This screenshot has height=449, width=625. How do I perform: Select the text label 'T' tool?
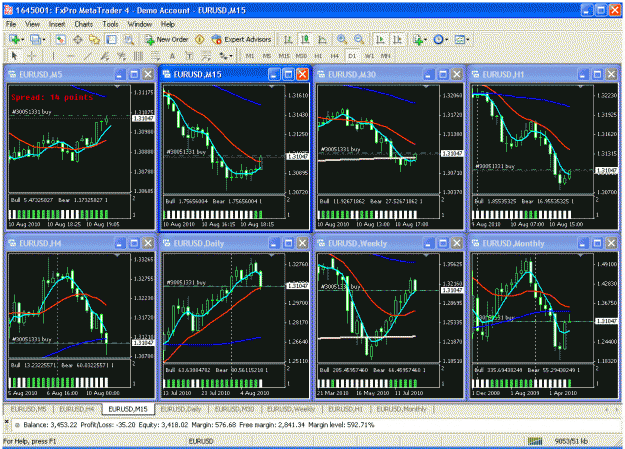point(189,56)
